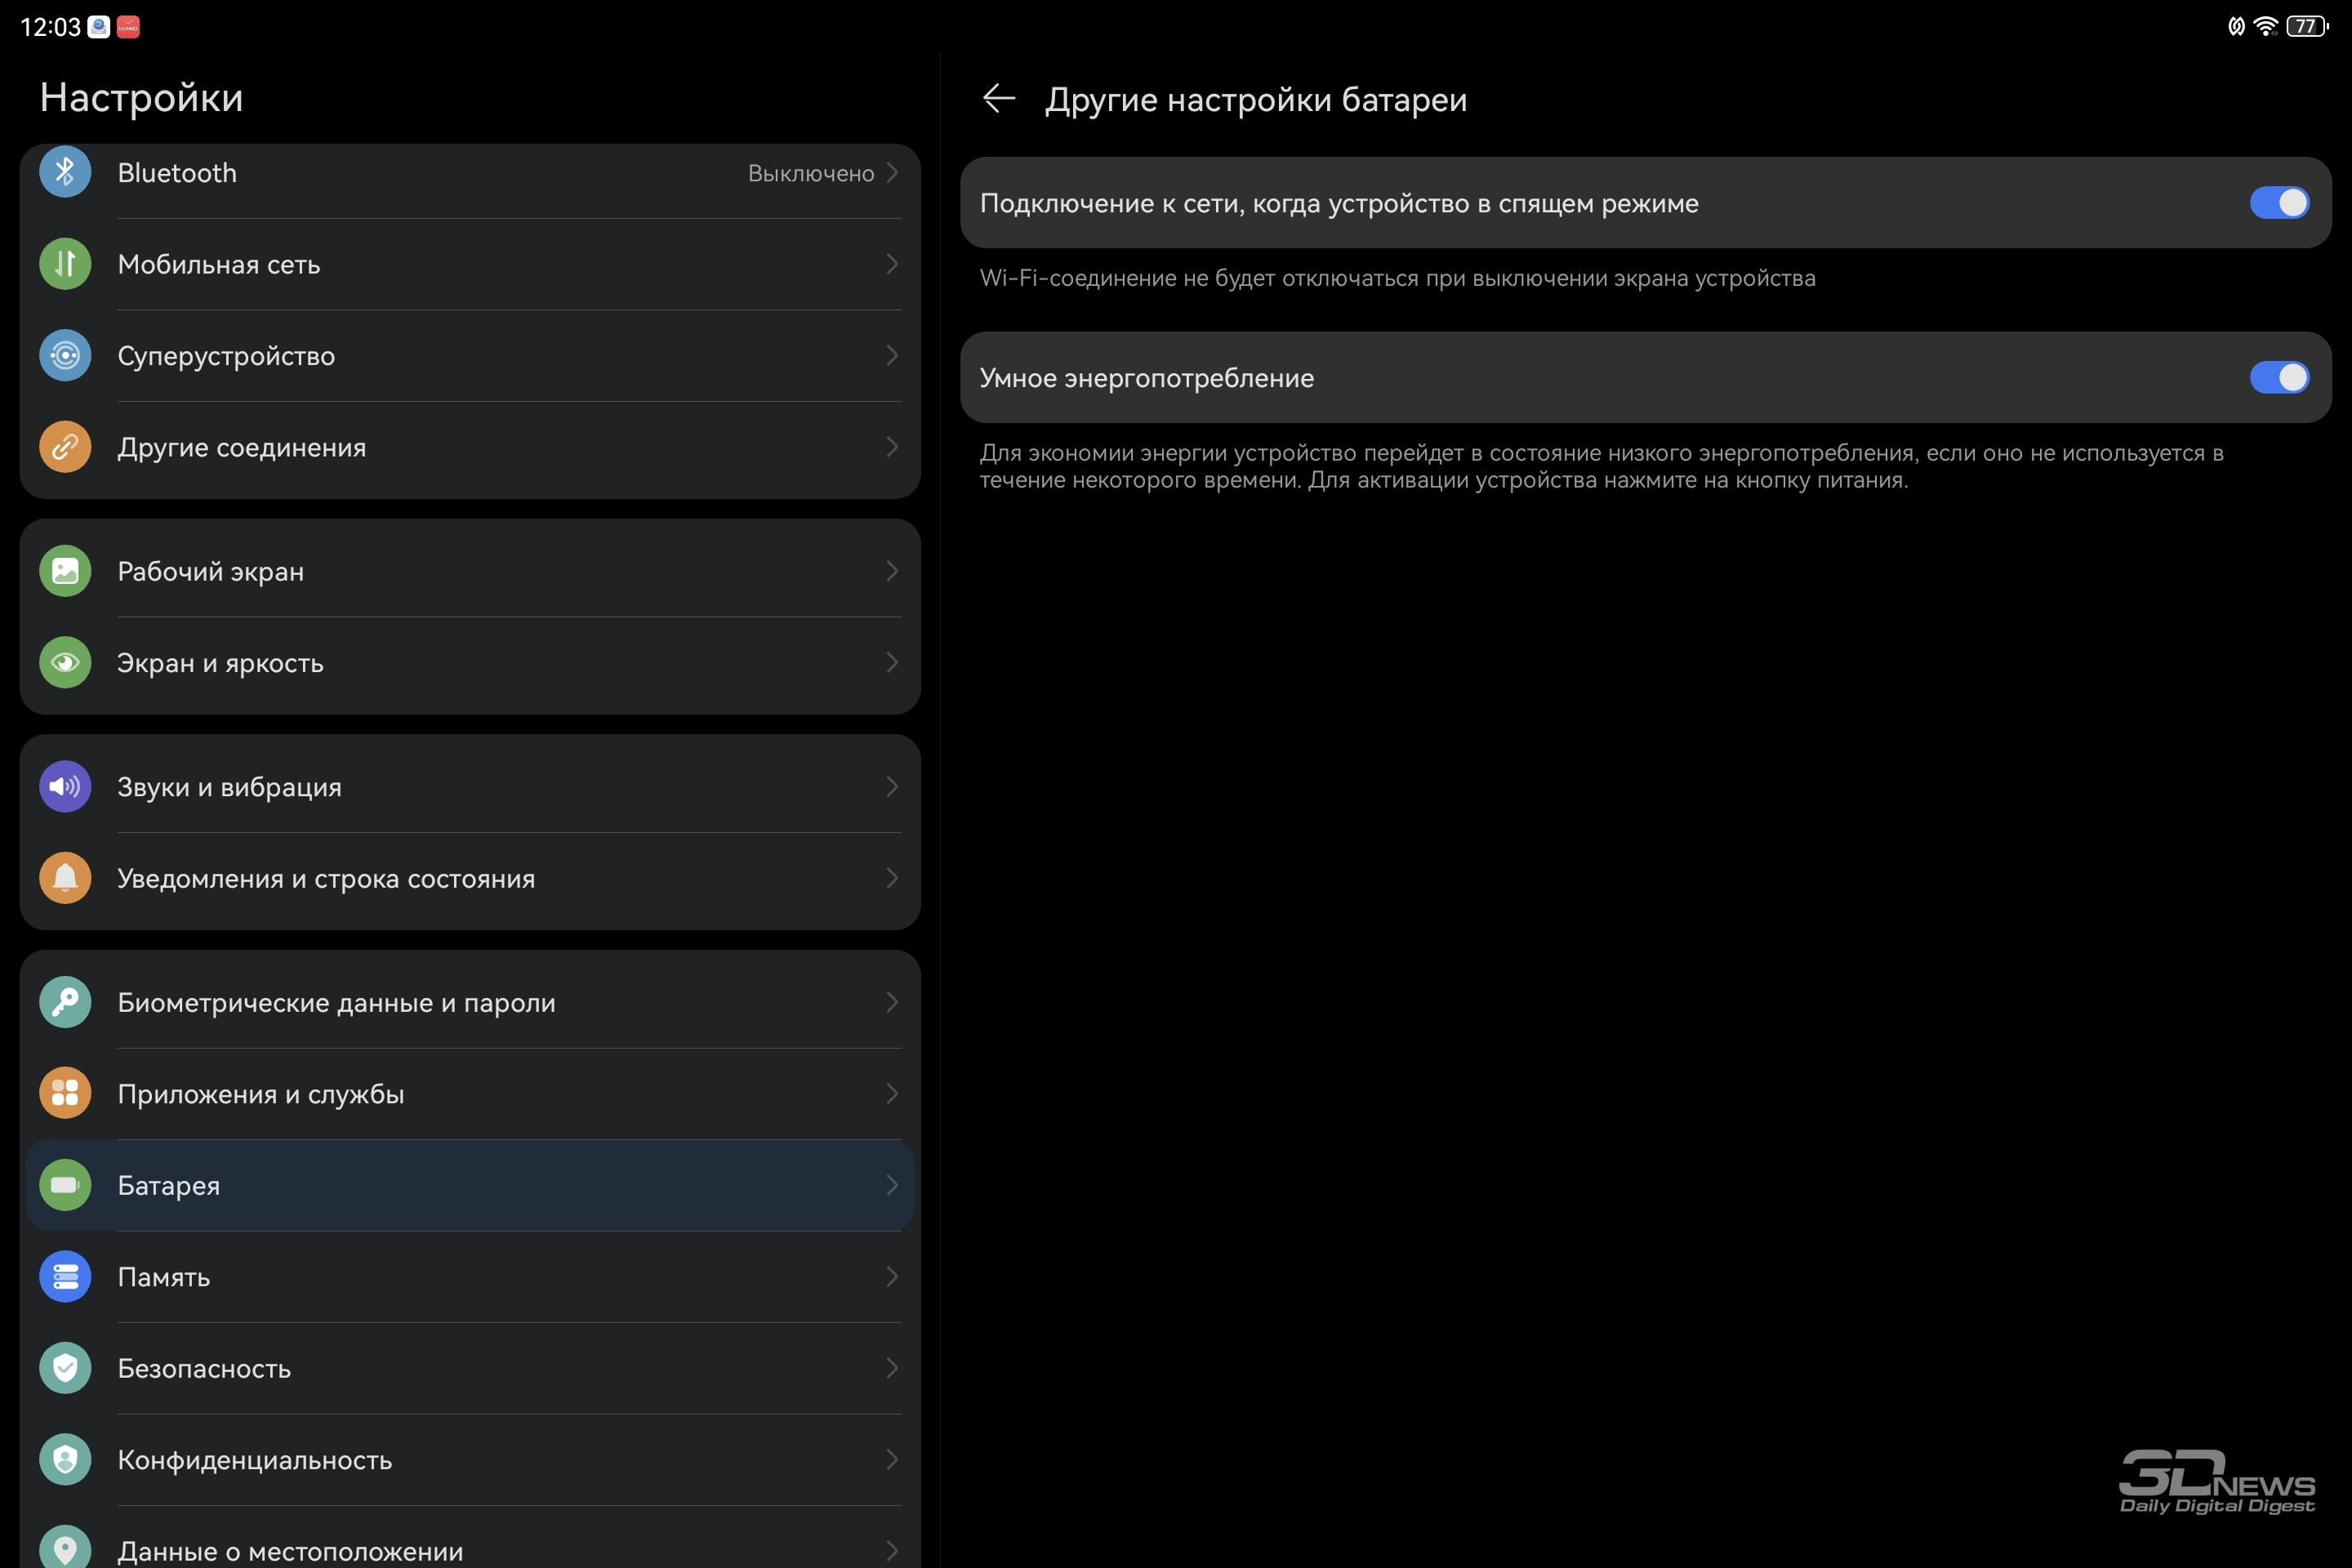Image resolution: width=2352 pixels, height=1568 pixels.
Task: Tap Wi-Fi-соединение не будет отключаться description
Action: pyautogui.click(x=1397, y=278)
